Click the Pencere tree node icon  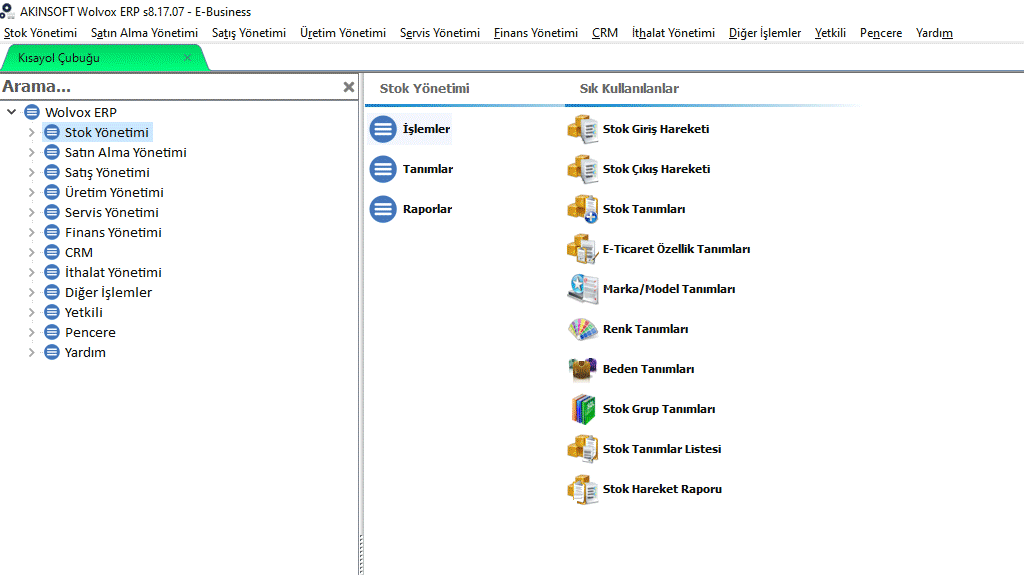pyautogui.click(x=52, y=332)
